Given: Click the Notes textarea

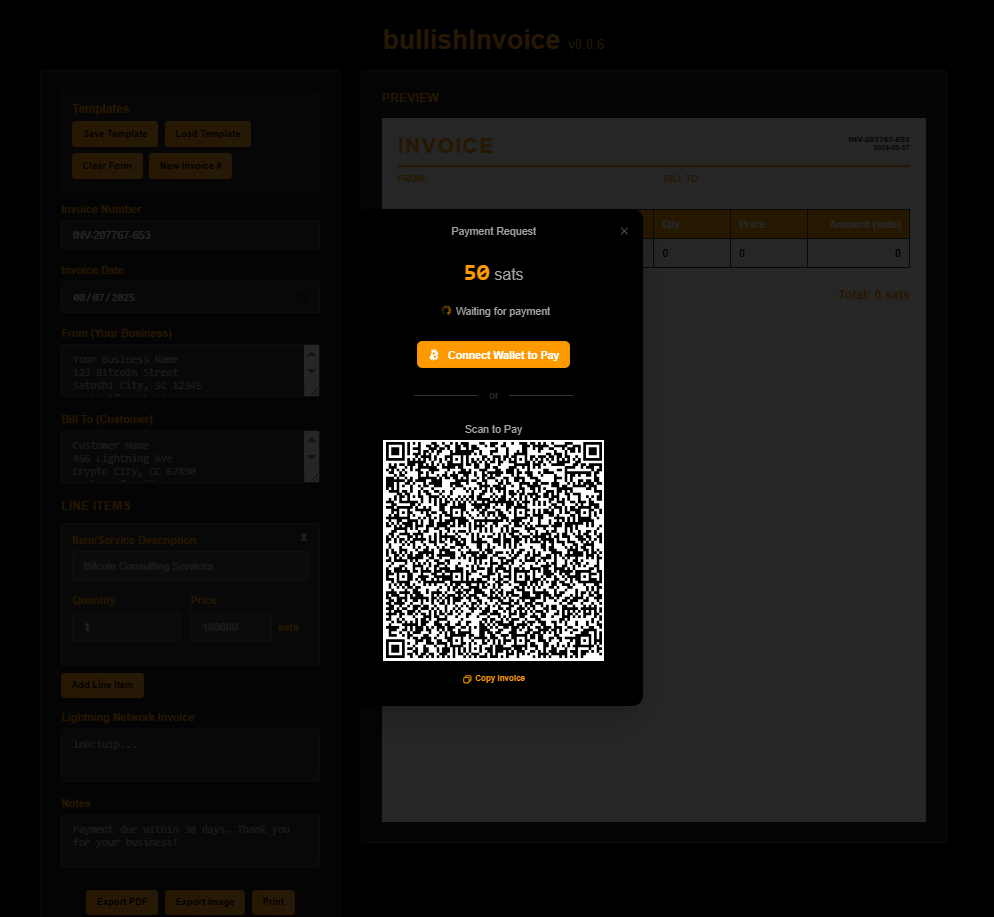Looking at the screenshot, I should 190,841.
